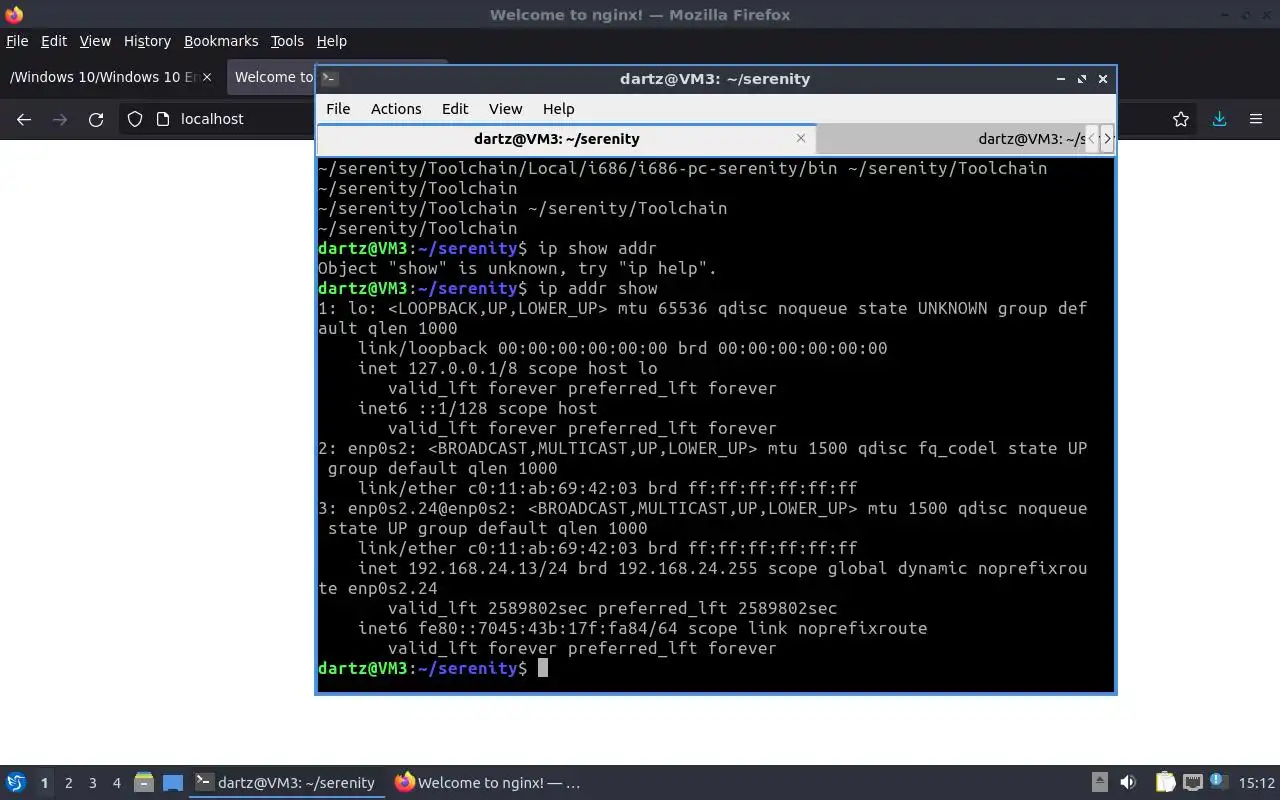
Task: Open Firefox View menu
Action: pyautogui.click(x=95, y=41)
